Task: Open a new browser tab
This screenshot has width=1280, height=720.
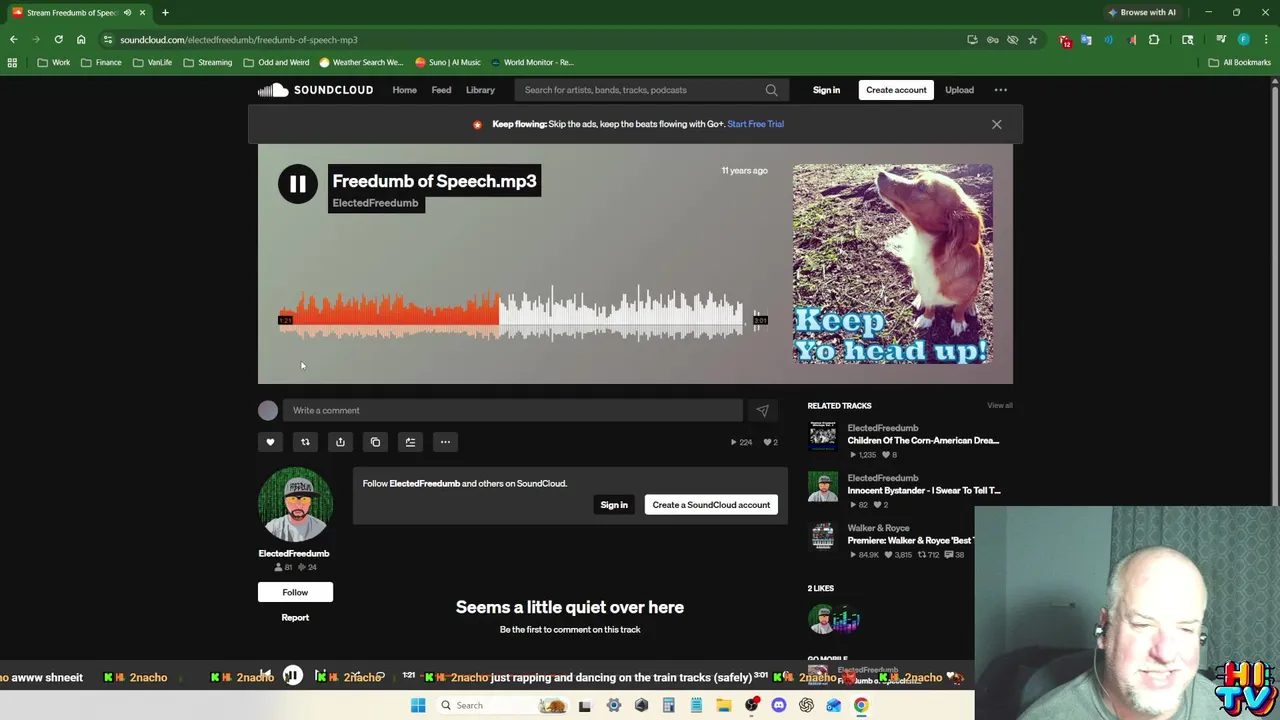Action: coord(165,12)
